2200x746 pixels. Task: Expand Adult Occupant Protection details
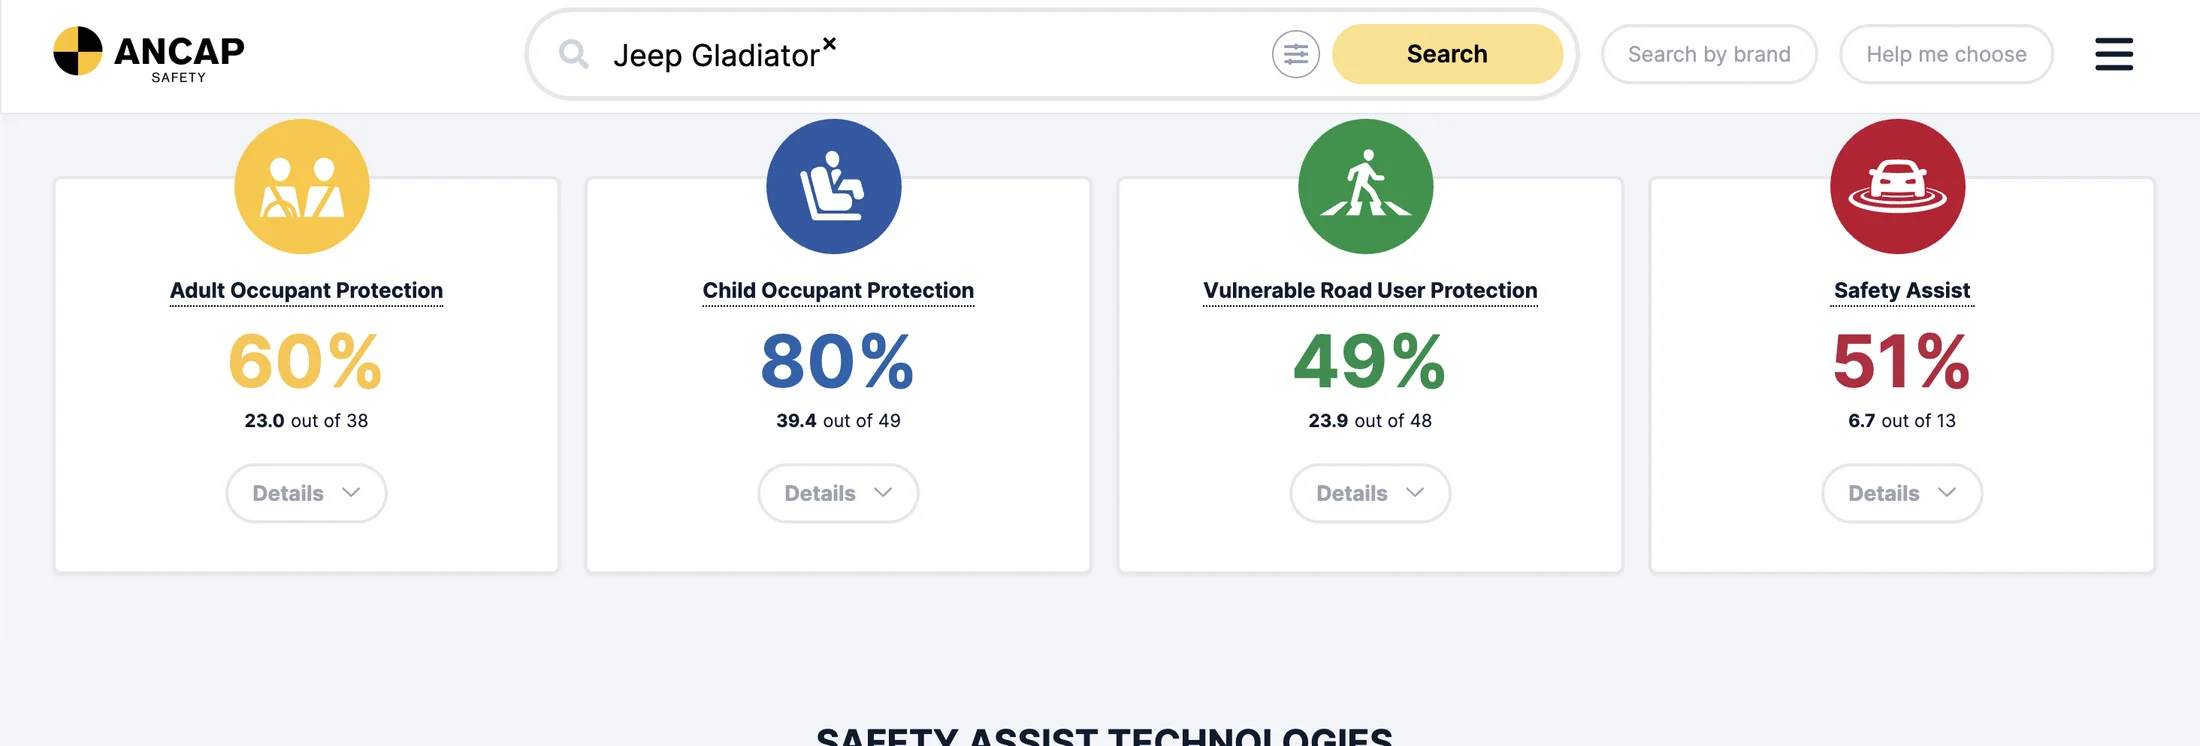306,493
